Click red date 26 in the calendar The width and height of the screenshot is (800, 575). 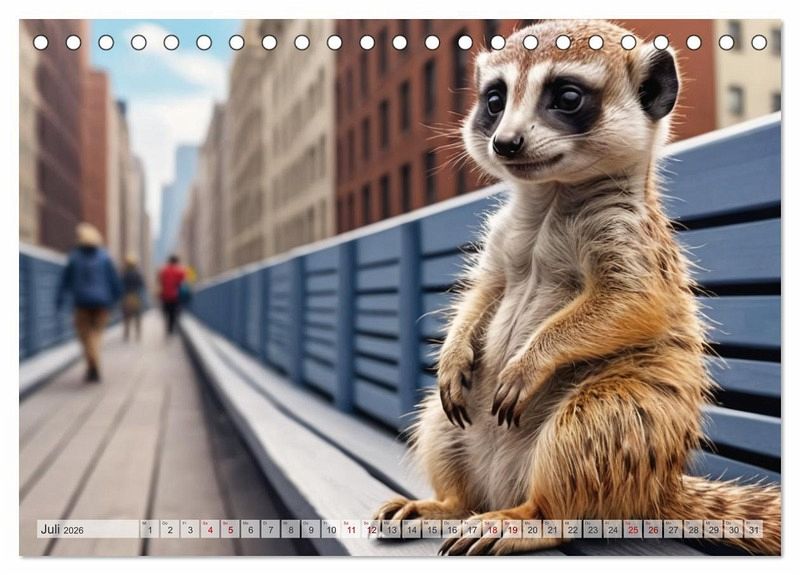click(653, 530)
